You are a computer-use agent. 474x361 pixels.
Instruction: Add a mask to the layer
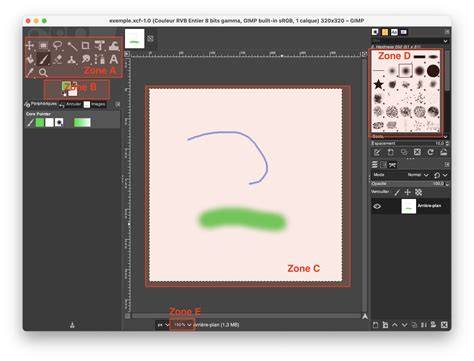coord(434,325)
